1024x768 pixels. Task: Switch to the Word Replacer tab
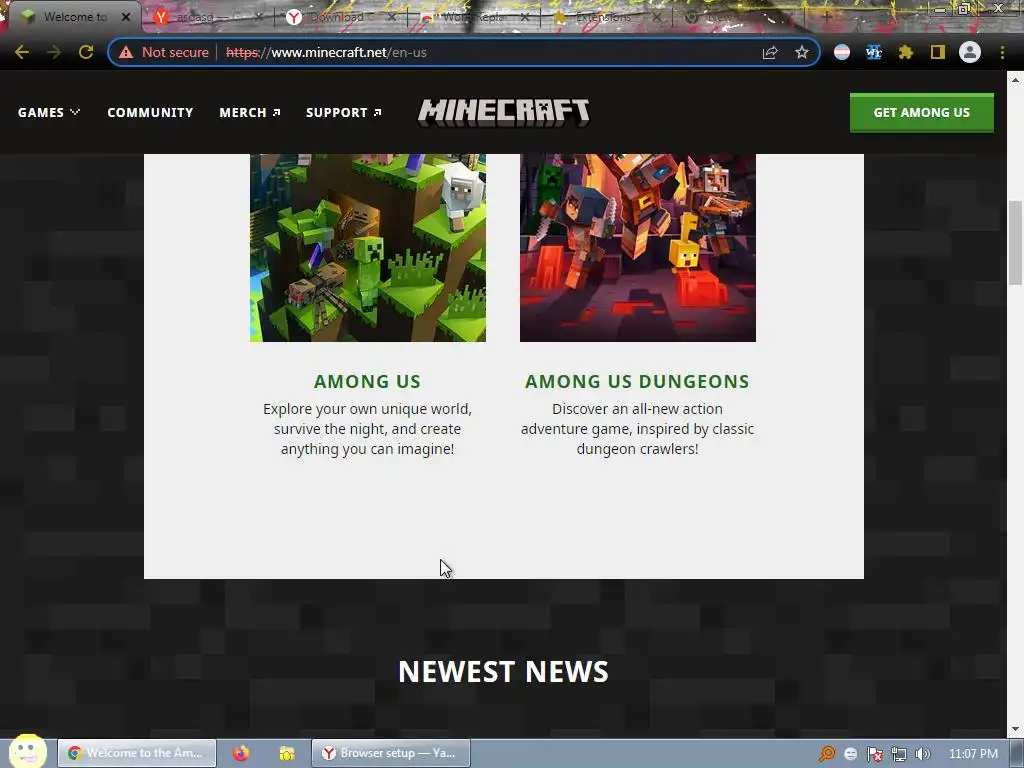pos(473,17)
